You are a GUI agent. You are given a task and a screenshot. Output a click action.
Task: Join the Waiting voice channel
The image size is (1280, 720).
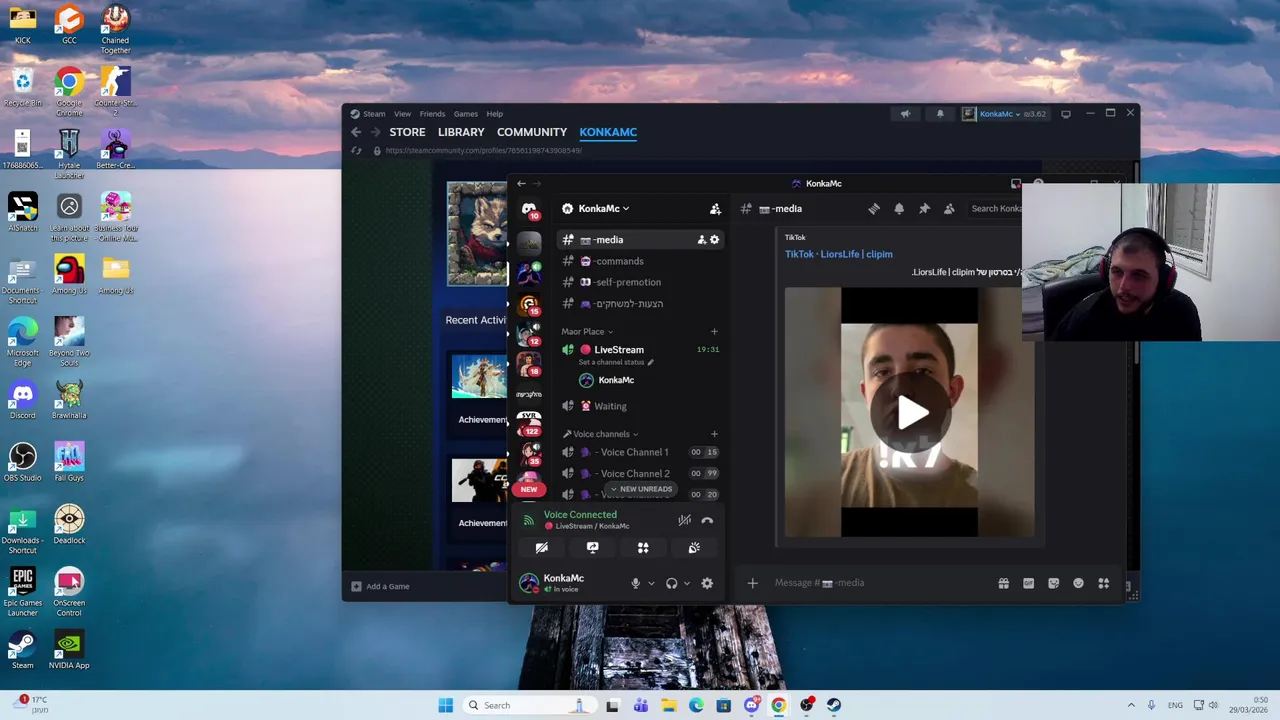tap(640, 406)
